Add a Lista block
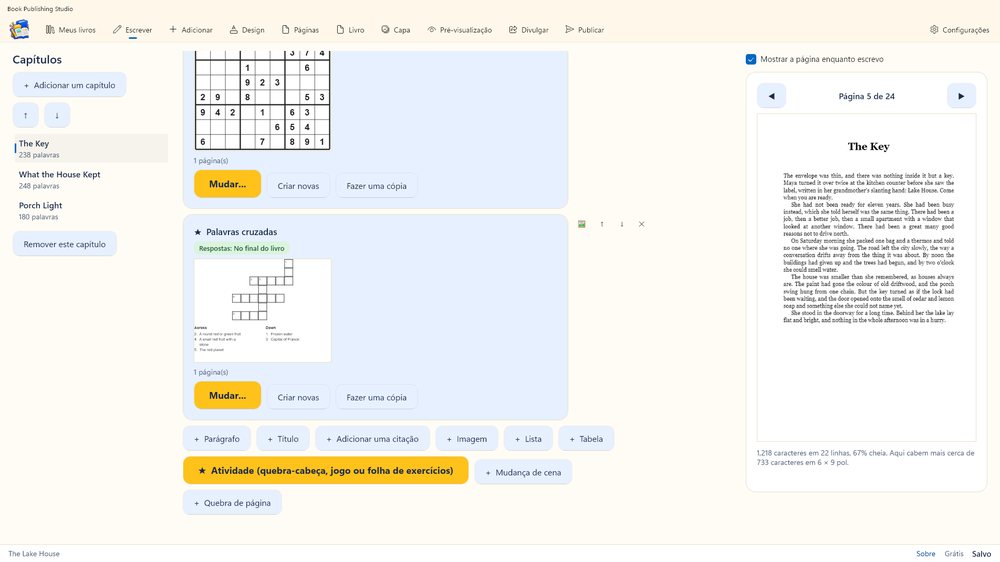The height and width of the screenshot is (562, 1000). [528, 439]
